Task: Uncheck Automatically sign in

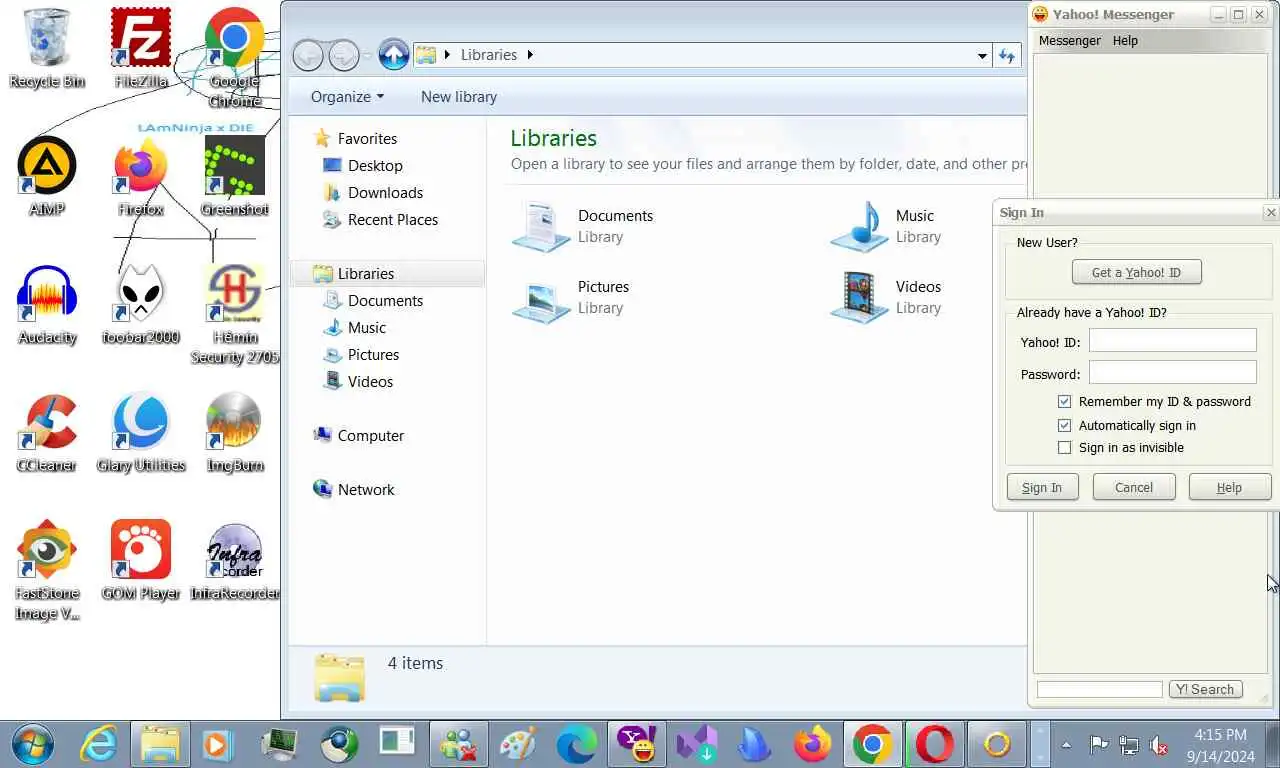Action: [x=1064, y=425]
